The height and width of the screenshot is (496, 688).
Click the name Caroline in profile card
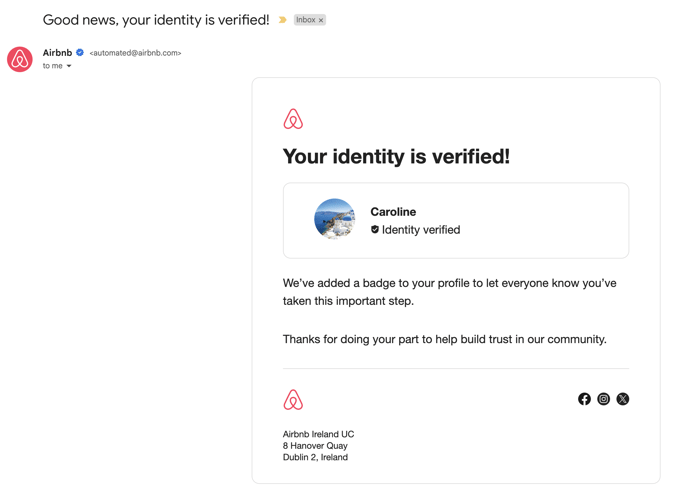393,212
